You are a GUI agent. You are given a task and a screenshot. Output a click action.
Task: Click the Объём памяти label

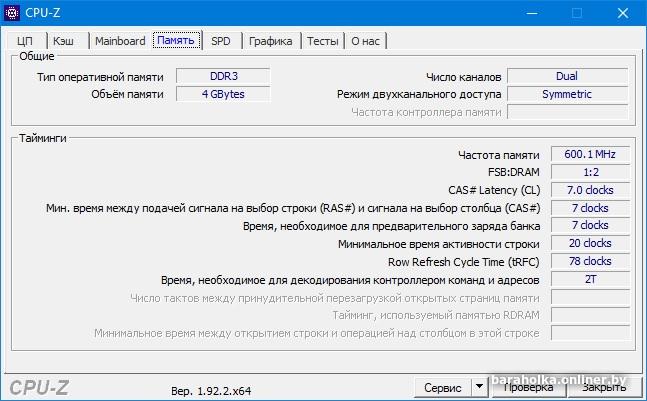pyautogui.click(x=128, y=94)
